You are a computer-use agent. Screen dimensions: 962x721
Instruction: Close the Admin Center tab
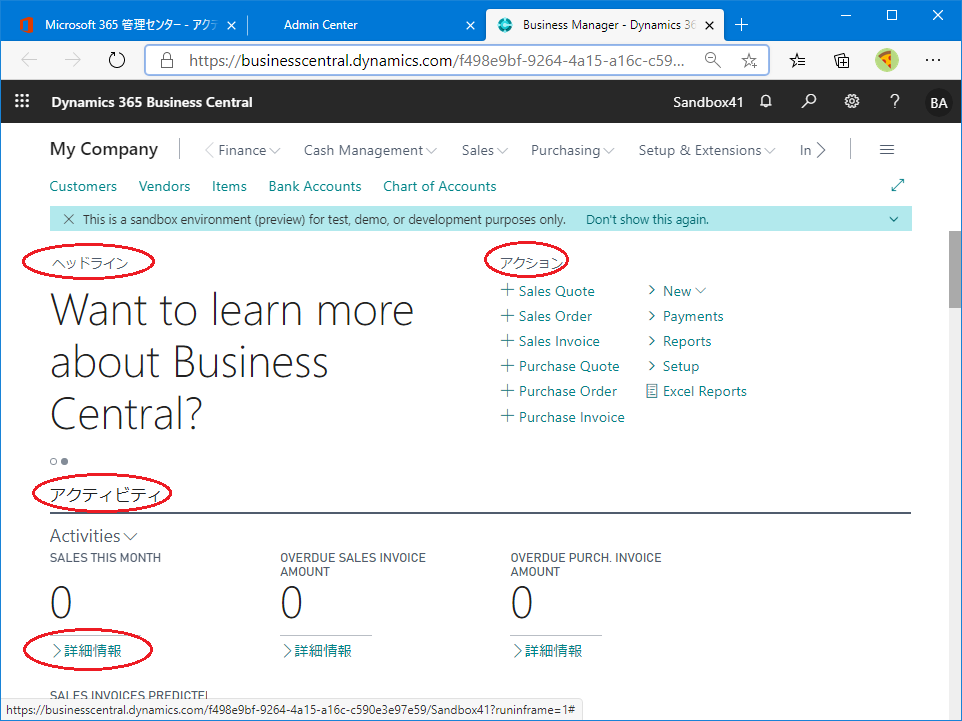[471, 25]
